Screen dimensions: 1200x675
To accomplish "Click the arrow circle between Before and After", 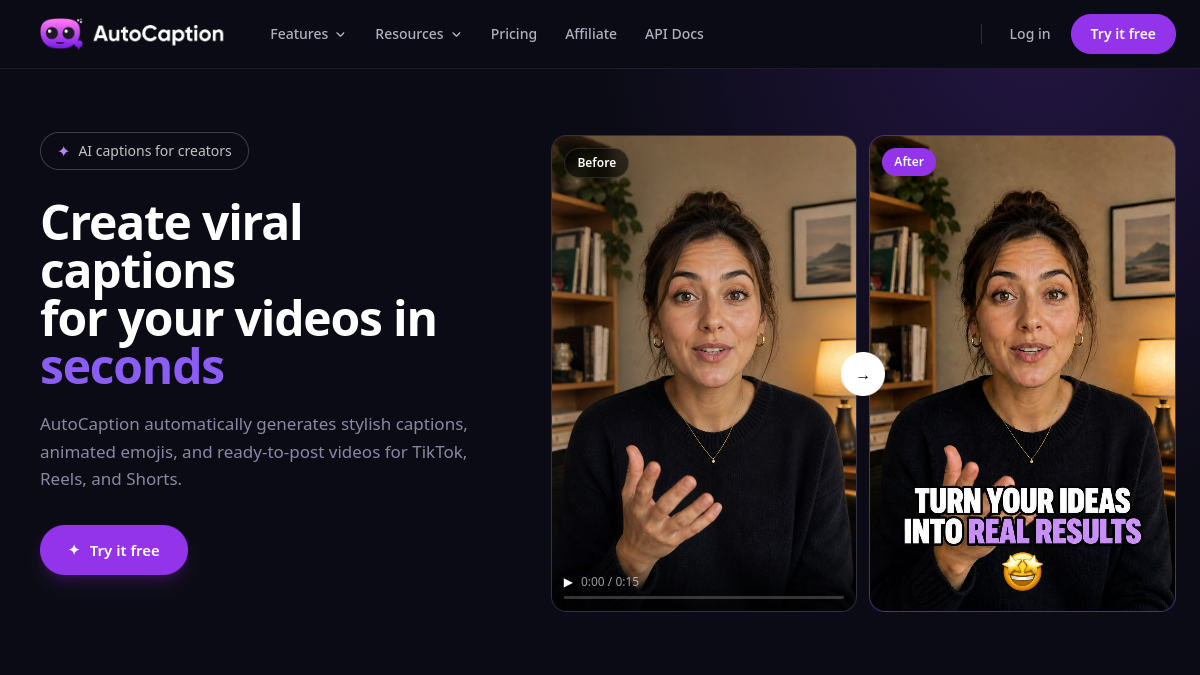I will pyautogui.click(x=863, y=375).
